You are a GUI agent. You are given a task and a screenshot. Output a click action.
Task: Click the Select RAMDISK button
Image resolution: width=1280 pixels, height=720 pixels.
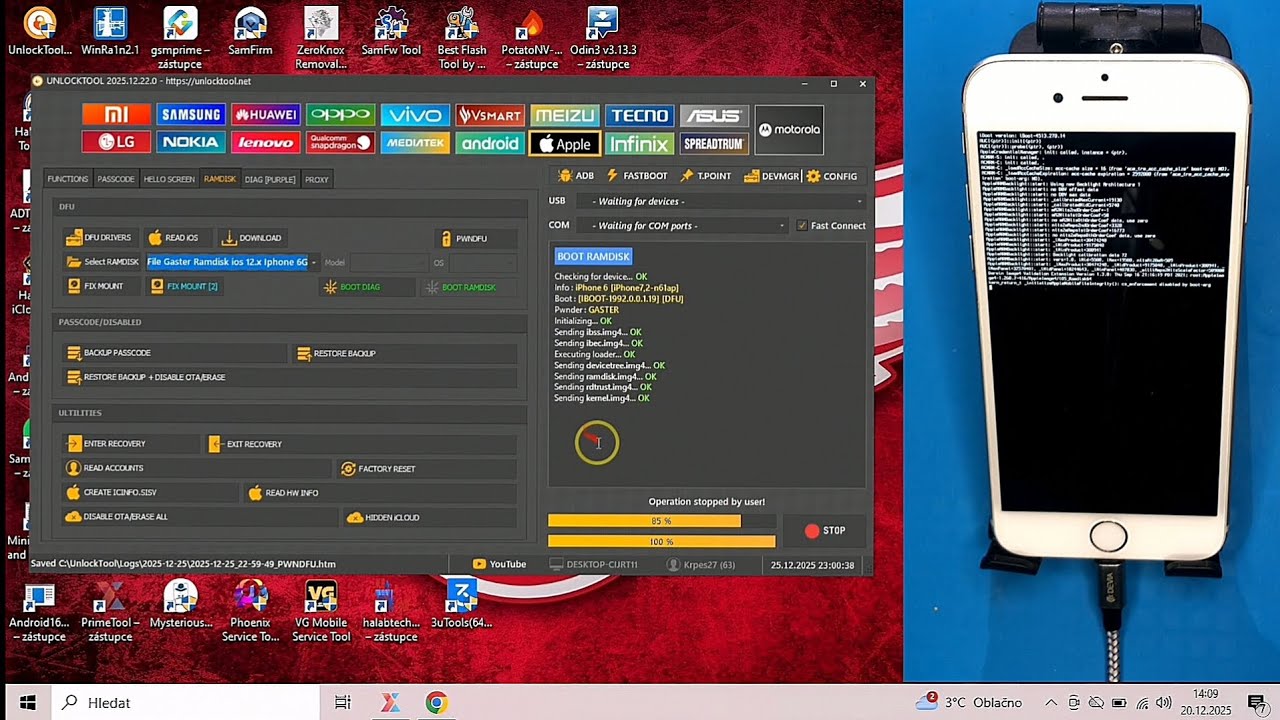point(103,262)
